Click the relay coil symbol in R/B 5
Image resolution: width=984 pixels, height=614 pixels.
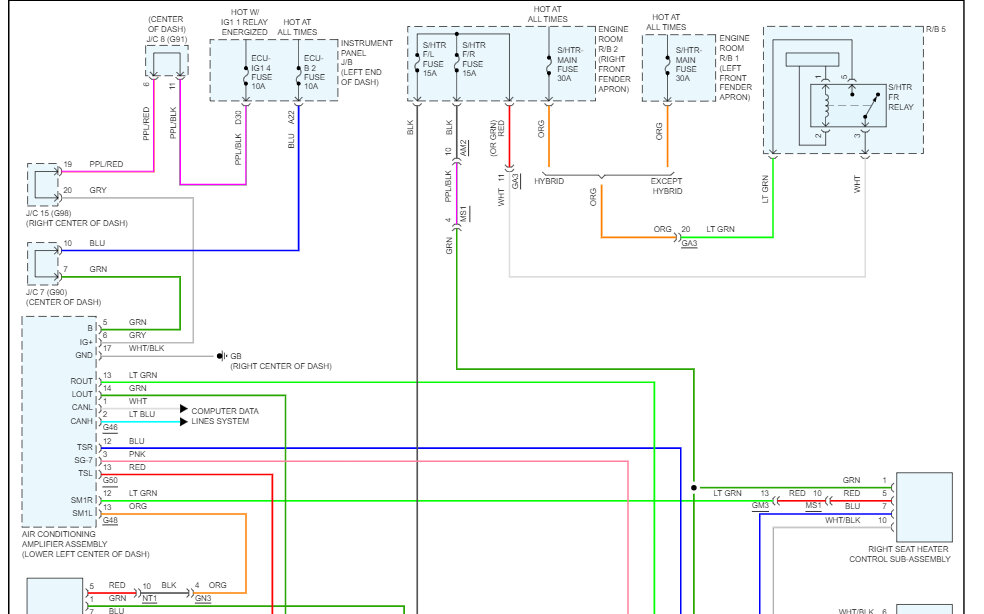pos(826,105)
